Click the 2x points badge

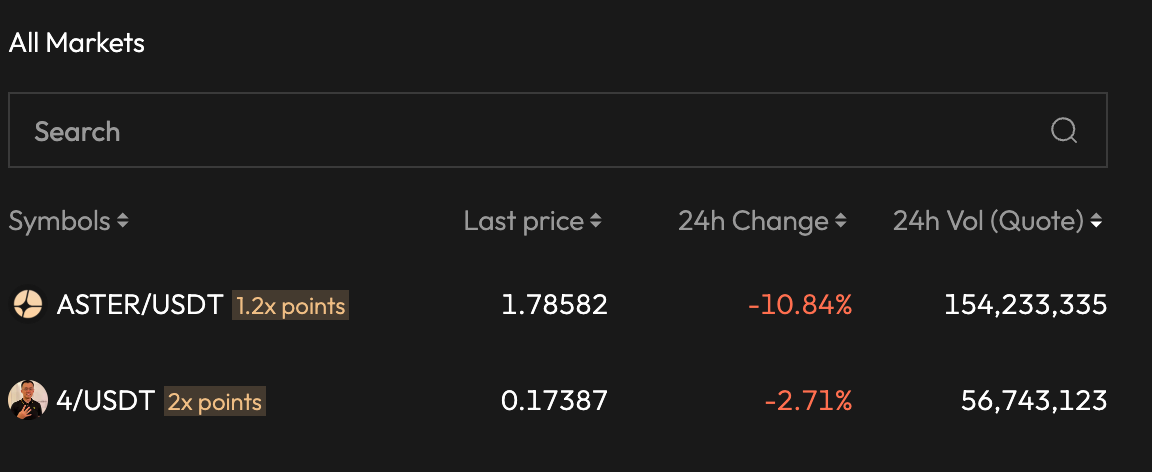[x=215, y=402]
